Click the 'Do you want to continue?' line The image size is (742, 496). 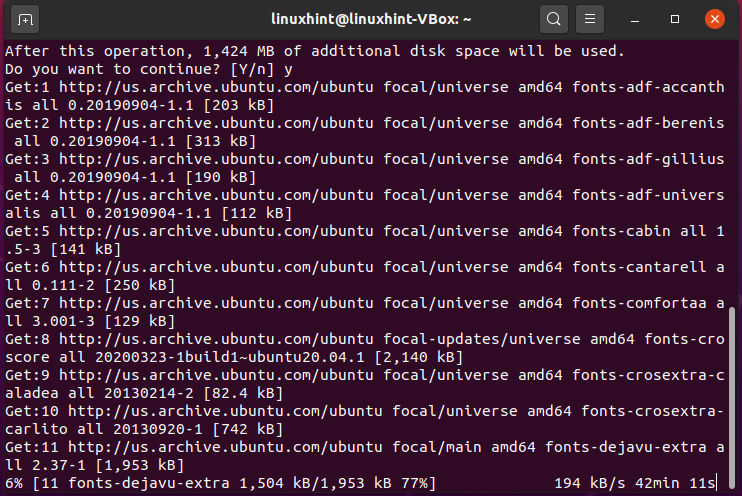pyautogui.click(x=149, y=69)
